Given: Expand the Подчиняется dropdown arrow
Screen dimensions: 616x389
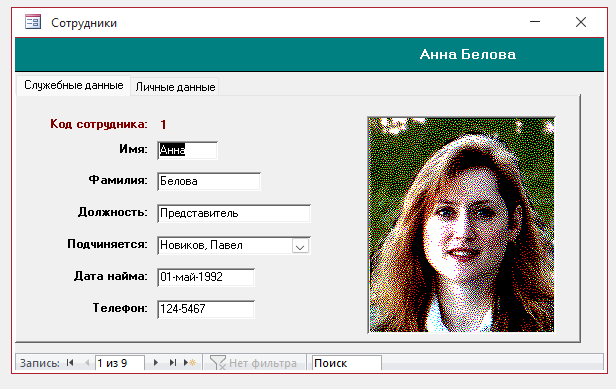Looking at the screenshot, I should [x=301, y=246].
